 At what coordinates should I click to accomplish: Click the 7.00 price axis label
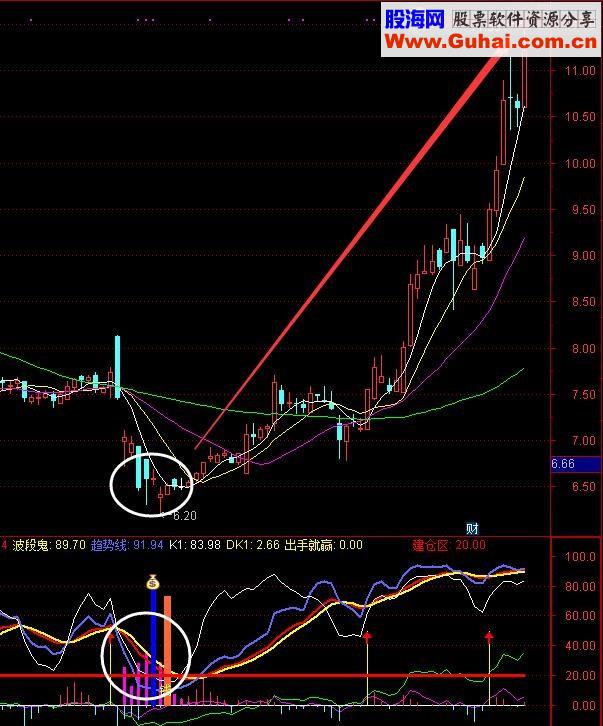(583, 441)
